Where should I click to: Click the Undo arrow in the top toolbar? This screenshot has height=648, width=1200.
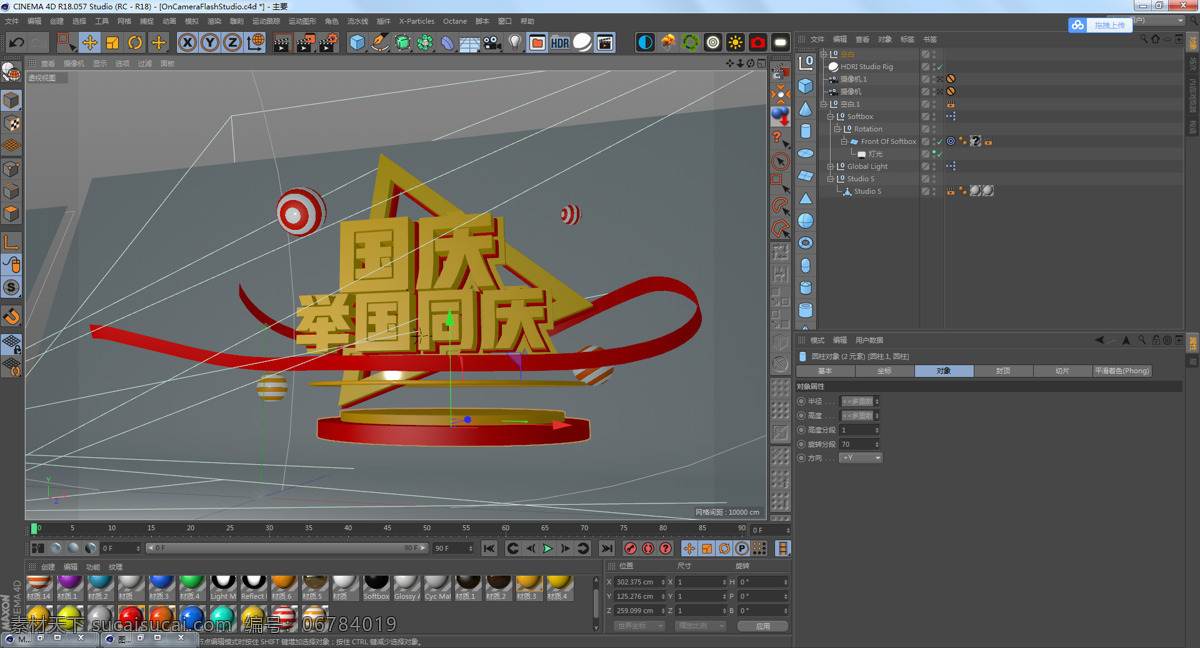click(x=16, y=43)
